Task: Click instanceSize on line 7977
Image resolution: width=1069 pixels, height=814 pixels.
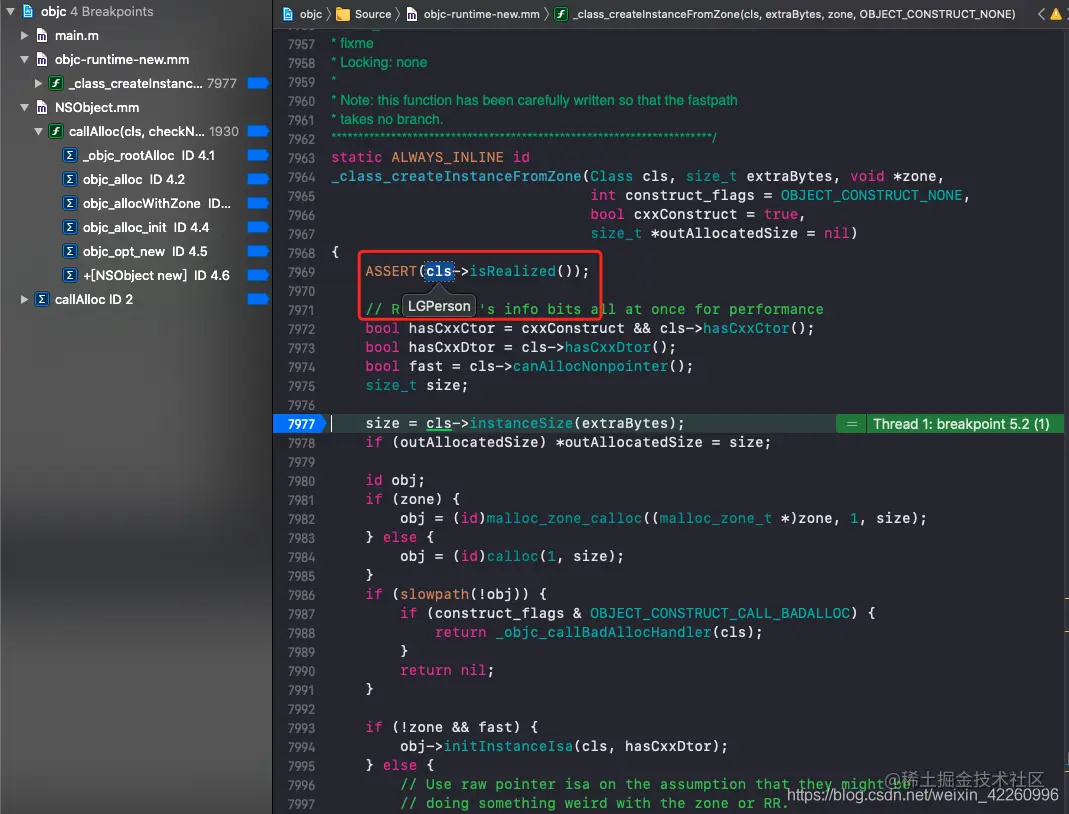Action: click(x=521, y=423)
